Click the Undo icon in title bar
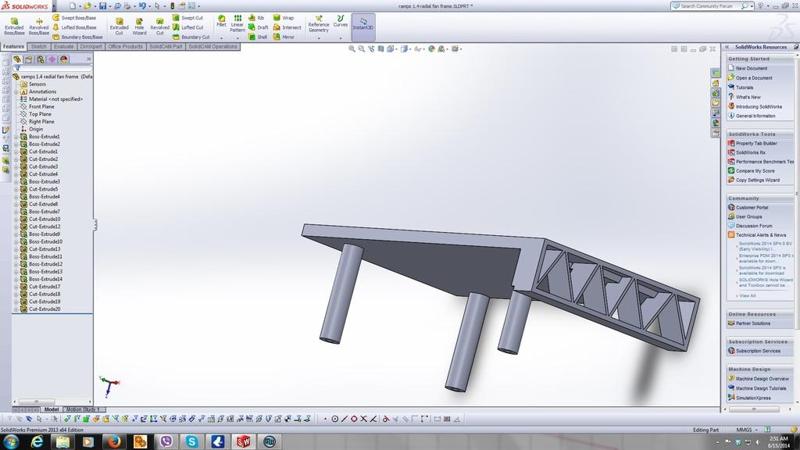The height and width of the screenshot is (450, 800). click(x=142, y=6)
